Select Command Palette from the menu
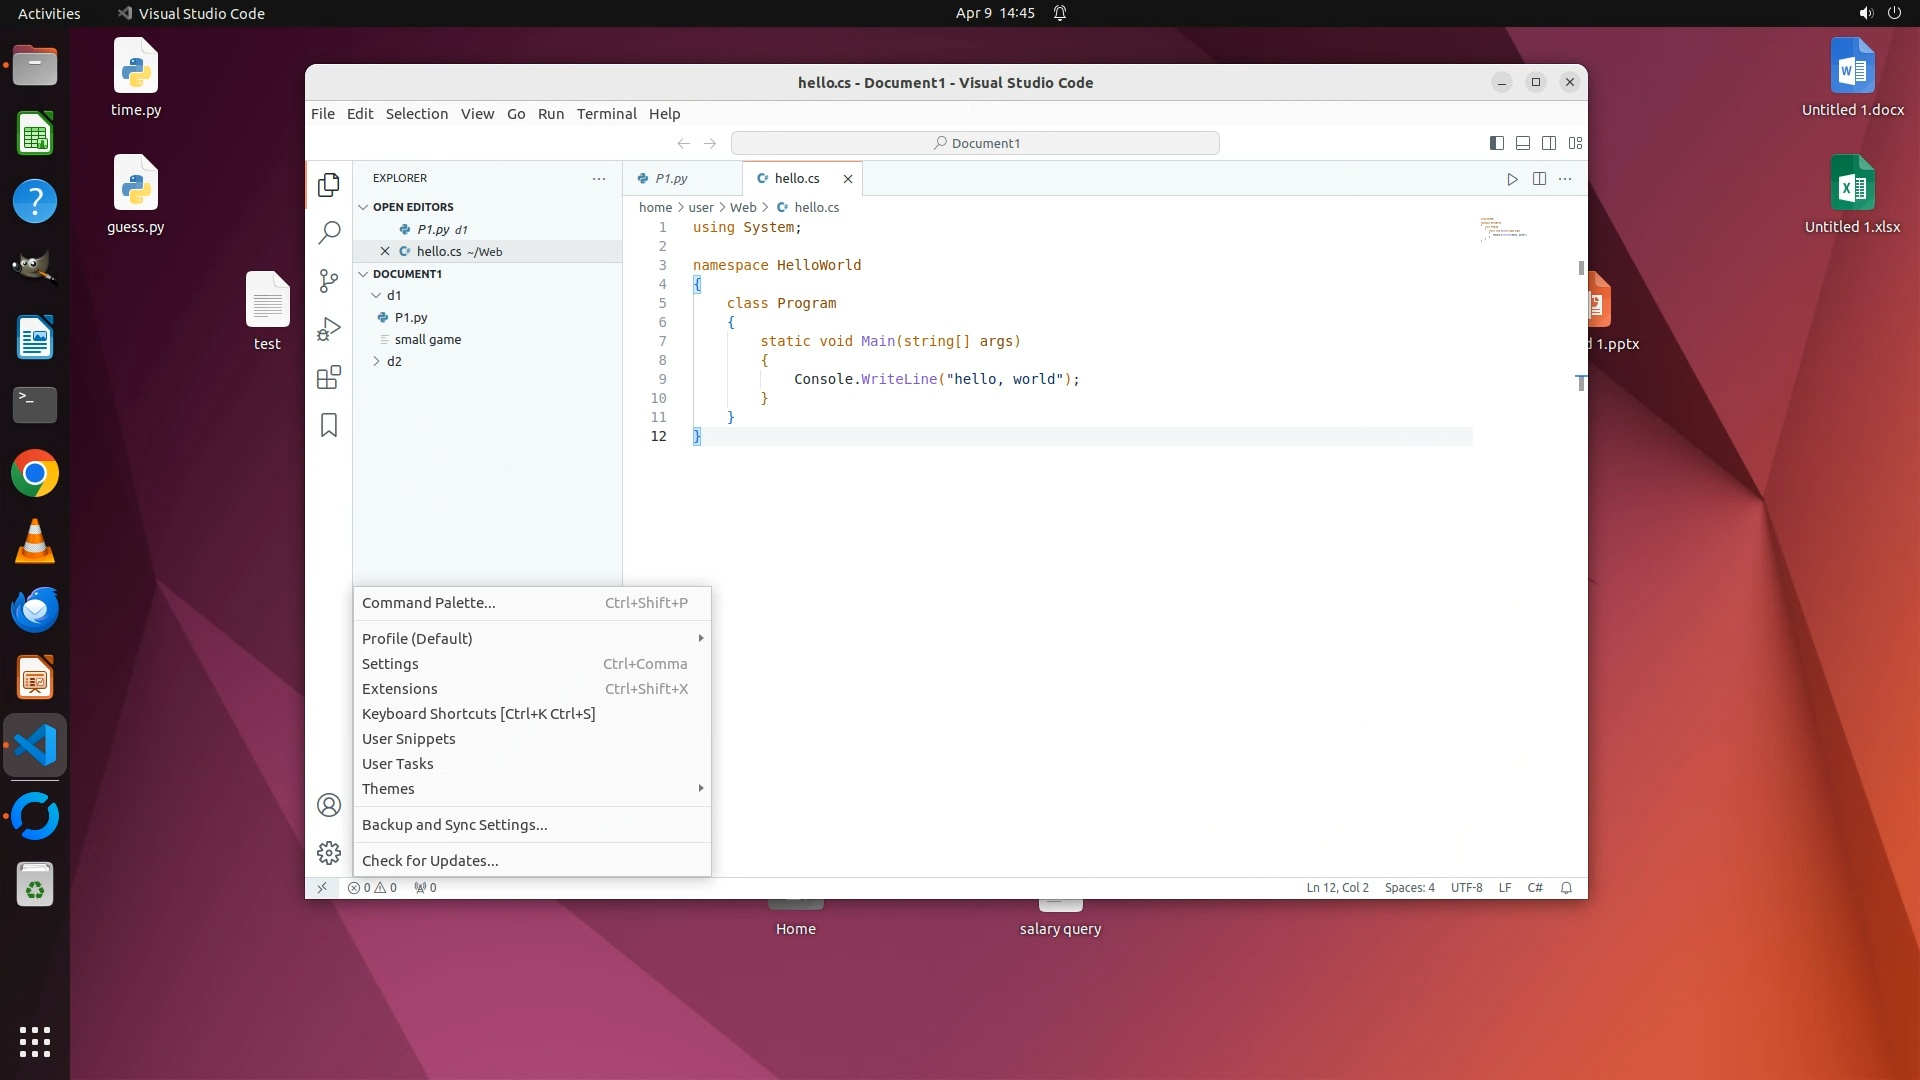Image resolution: width=1920 pixels, height=1080 pixels. 428,603
